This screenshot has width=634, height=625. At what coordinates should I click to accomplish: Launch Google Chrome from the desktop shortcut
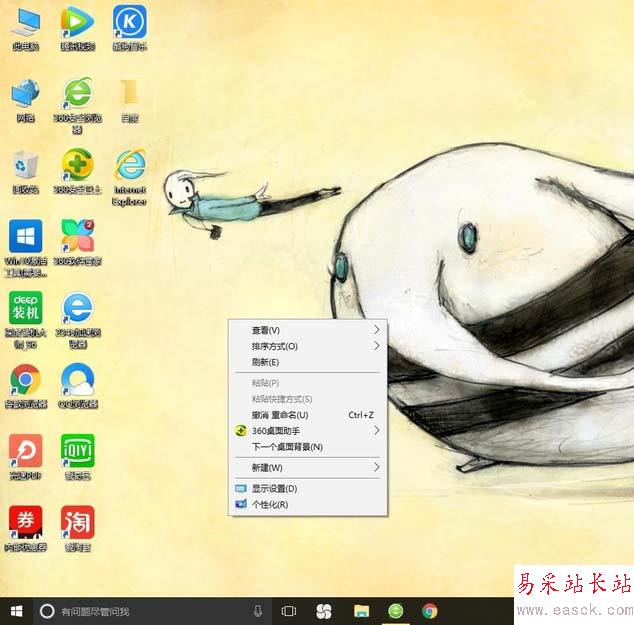(x=25, y=380)
